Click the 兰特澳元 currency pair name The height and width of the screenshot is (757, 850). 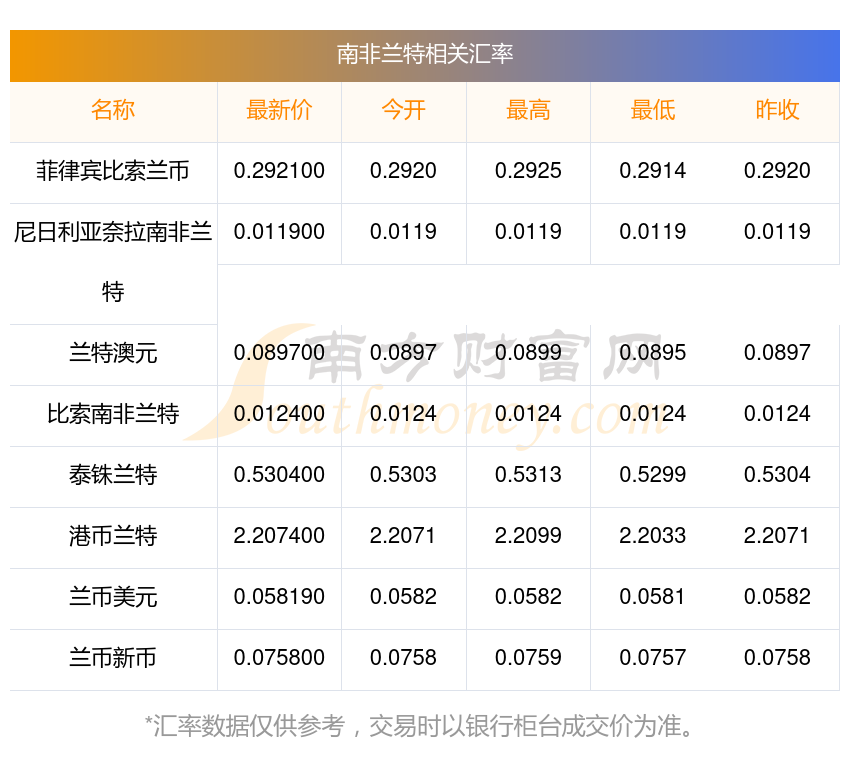point(113,353)
